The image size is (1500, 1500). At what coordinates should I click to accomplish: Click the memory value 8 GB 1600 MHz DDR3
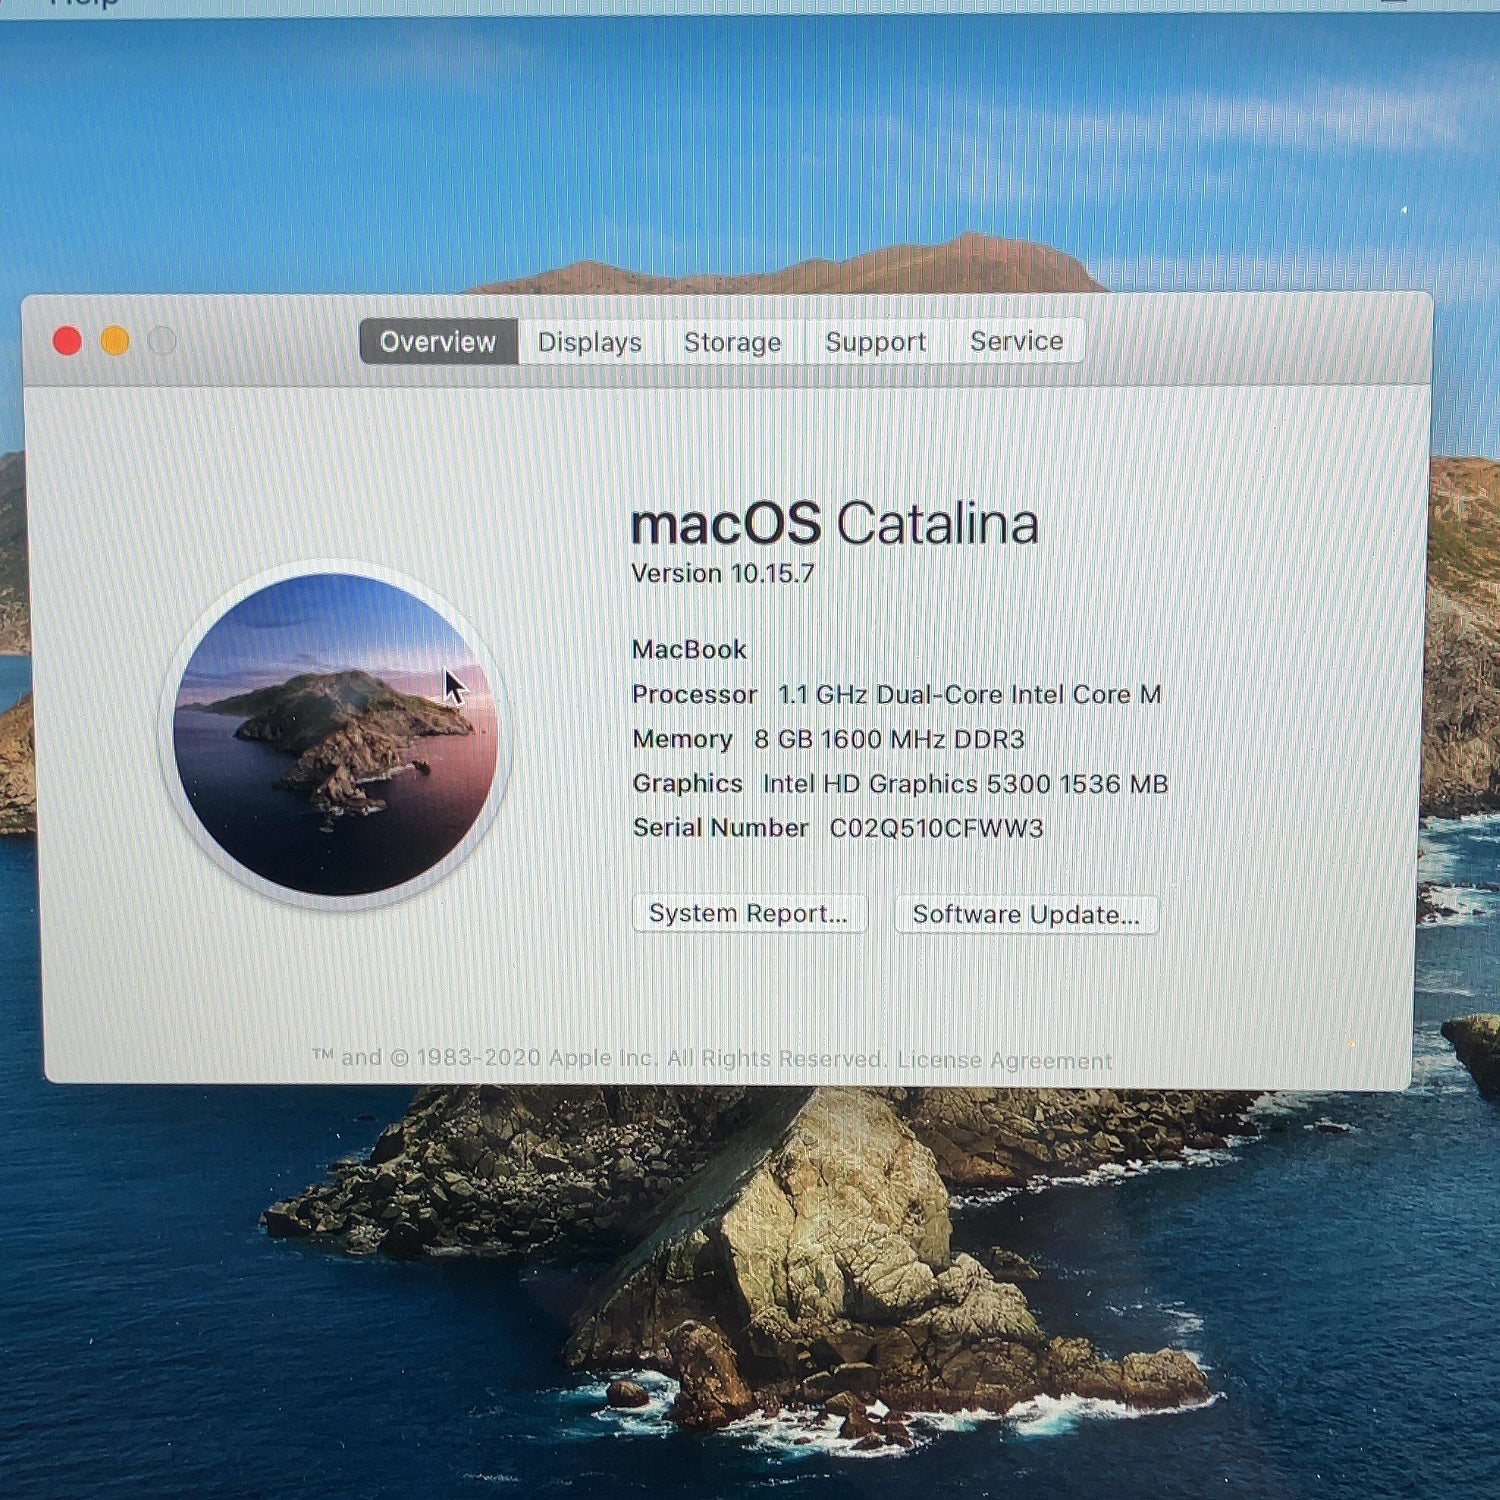point(889,739)
